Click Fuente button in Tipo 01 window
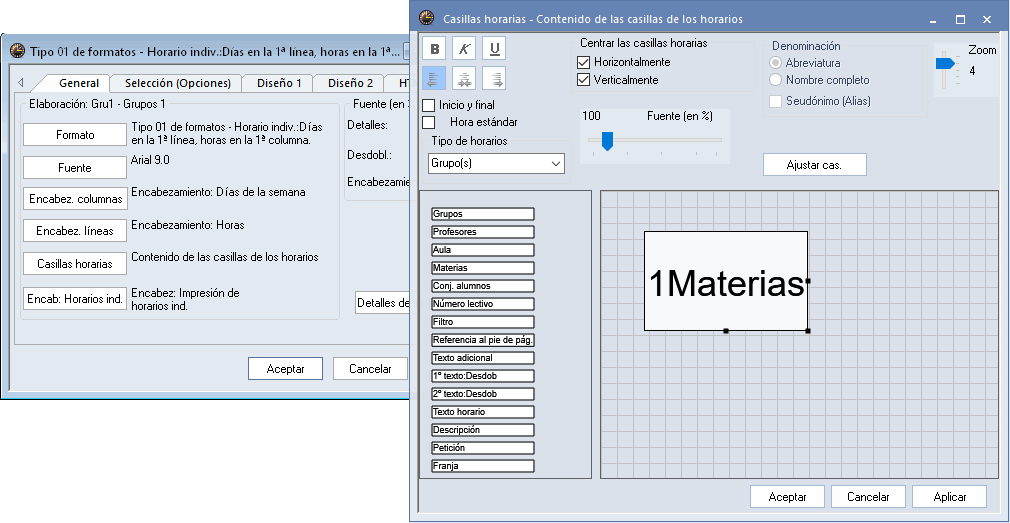1010x523 pixels. 75,167
